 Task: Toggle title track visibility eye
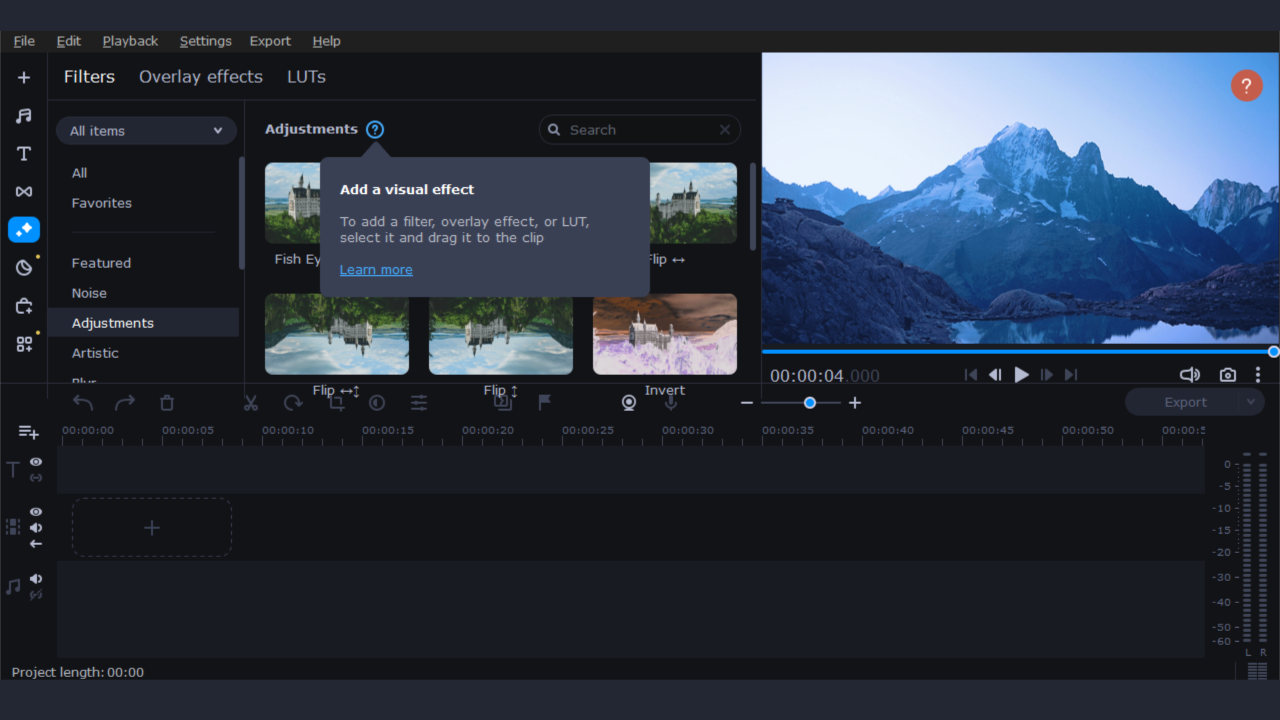click(36, 462)
